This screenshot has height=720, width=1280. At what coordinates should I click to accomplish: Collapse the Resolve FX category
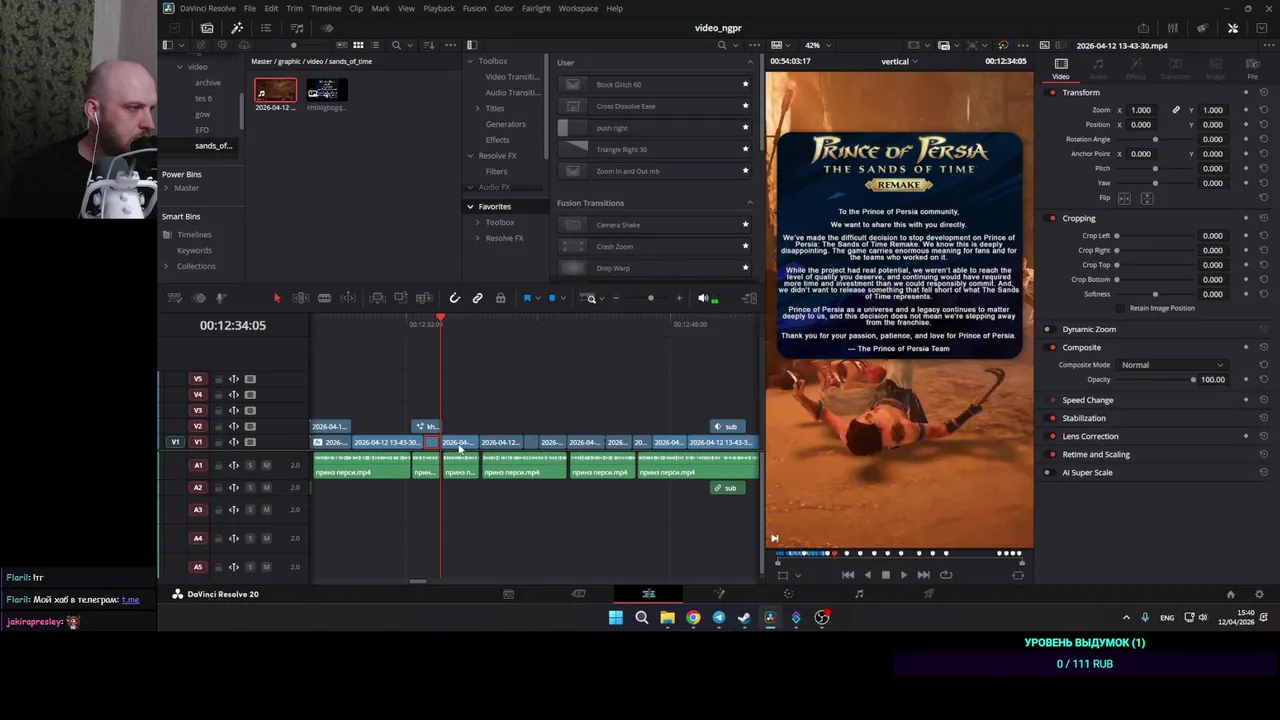coord(470,156)
